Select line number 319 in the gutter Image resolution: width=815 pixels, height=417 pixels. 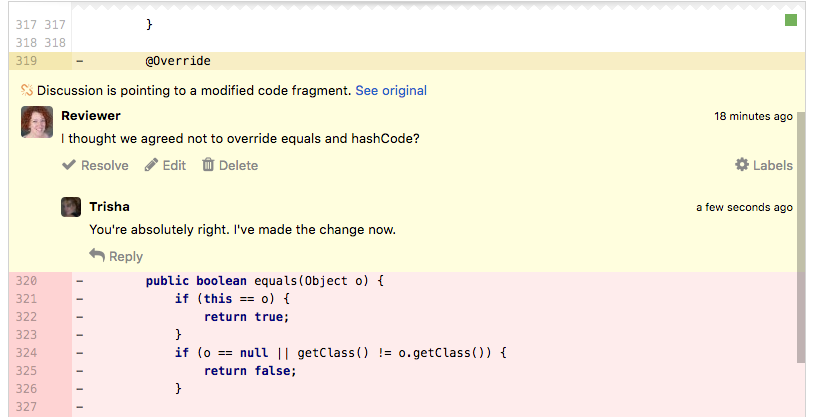[26, 61]
